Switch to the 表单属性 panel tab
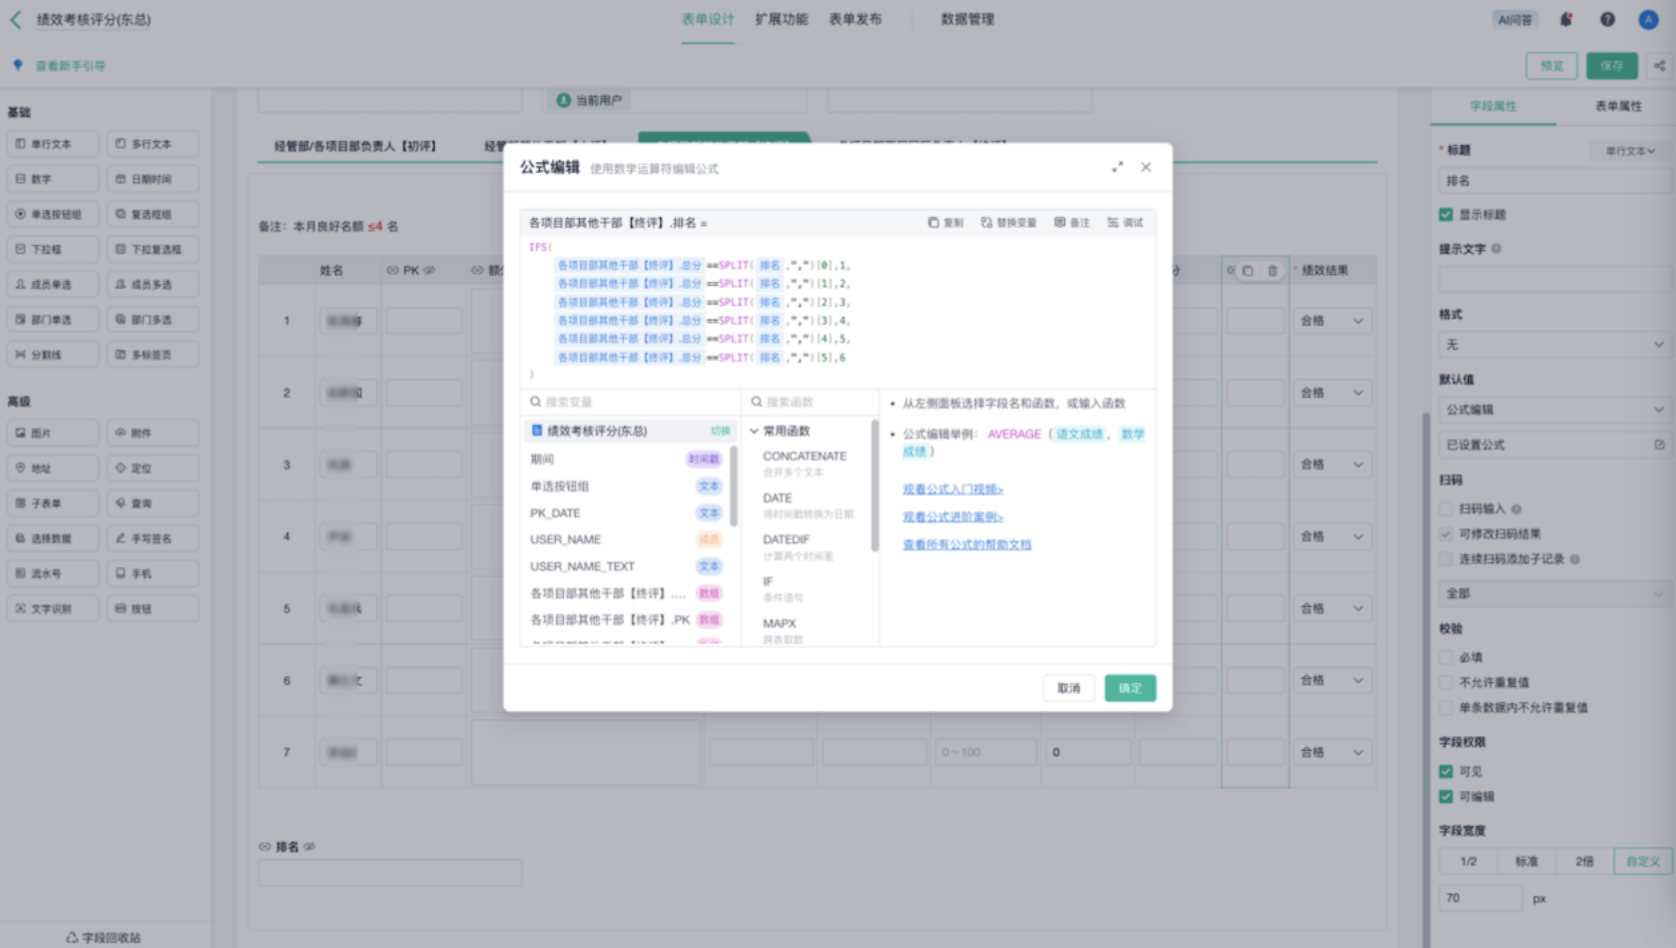 click(1618, 106)
